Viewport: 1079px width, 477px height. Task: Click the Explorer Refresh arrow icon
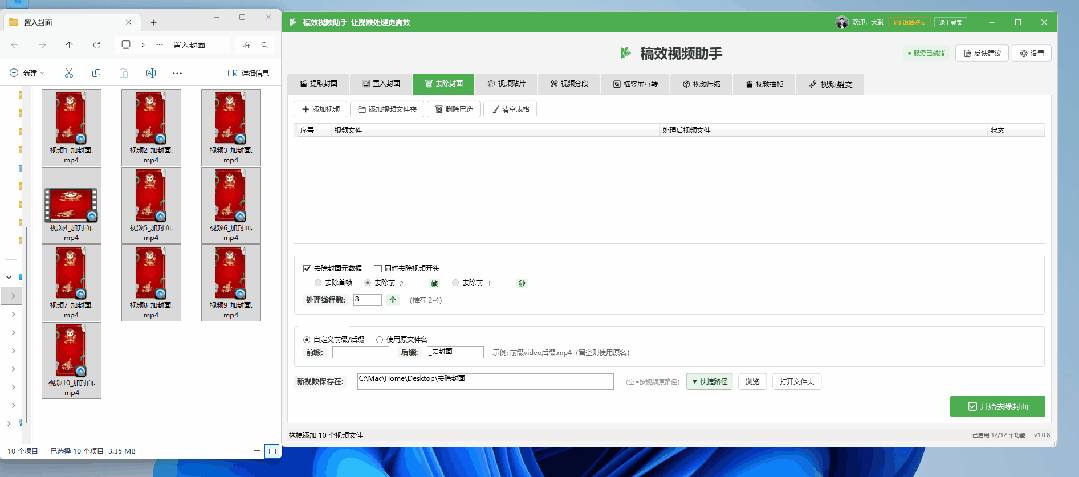96,45
